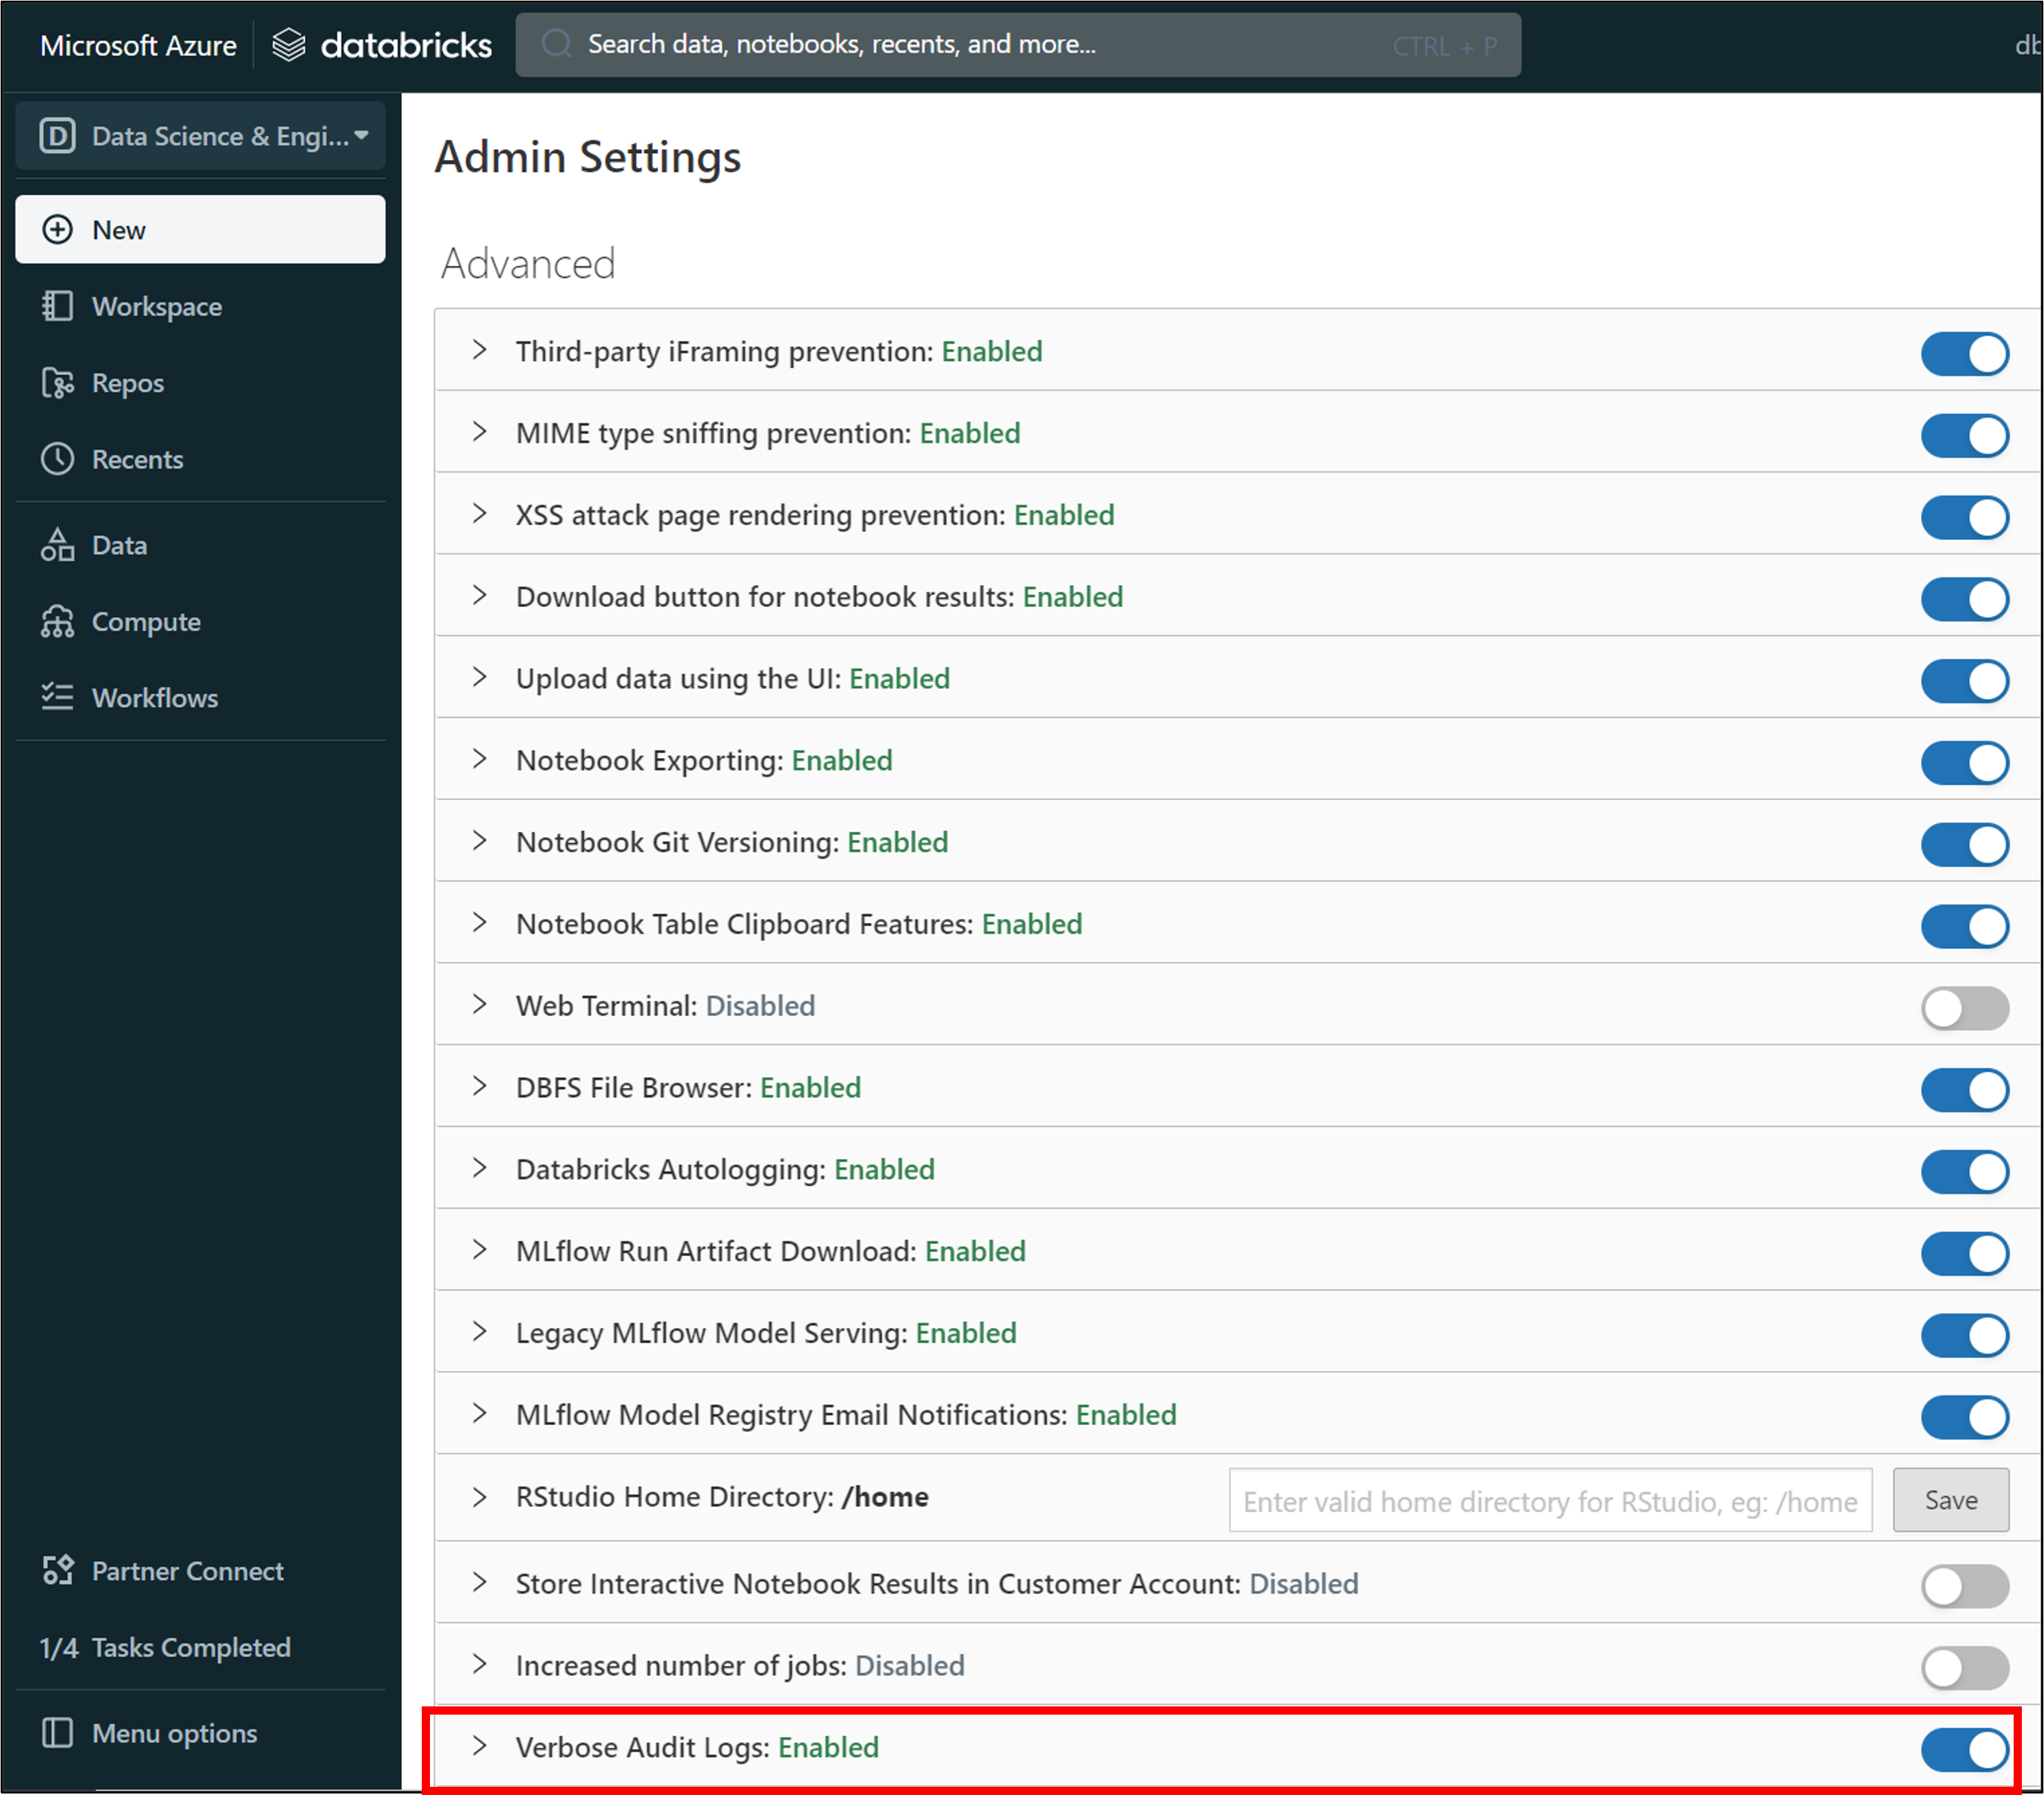
Task: Open the Workflows icon in sidebar
Action: 57,697
